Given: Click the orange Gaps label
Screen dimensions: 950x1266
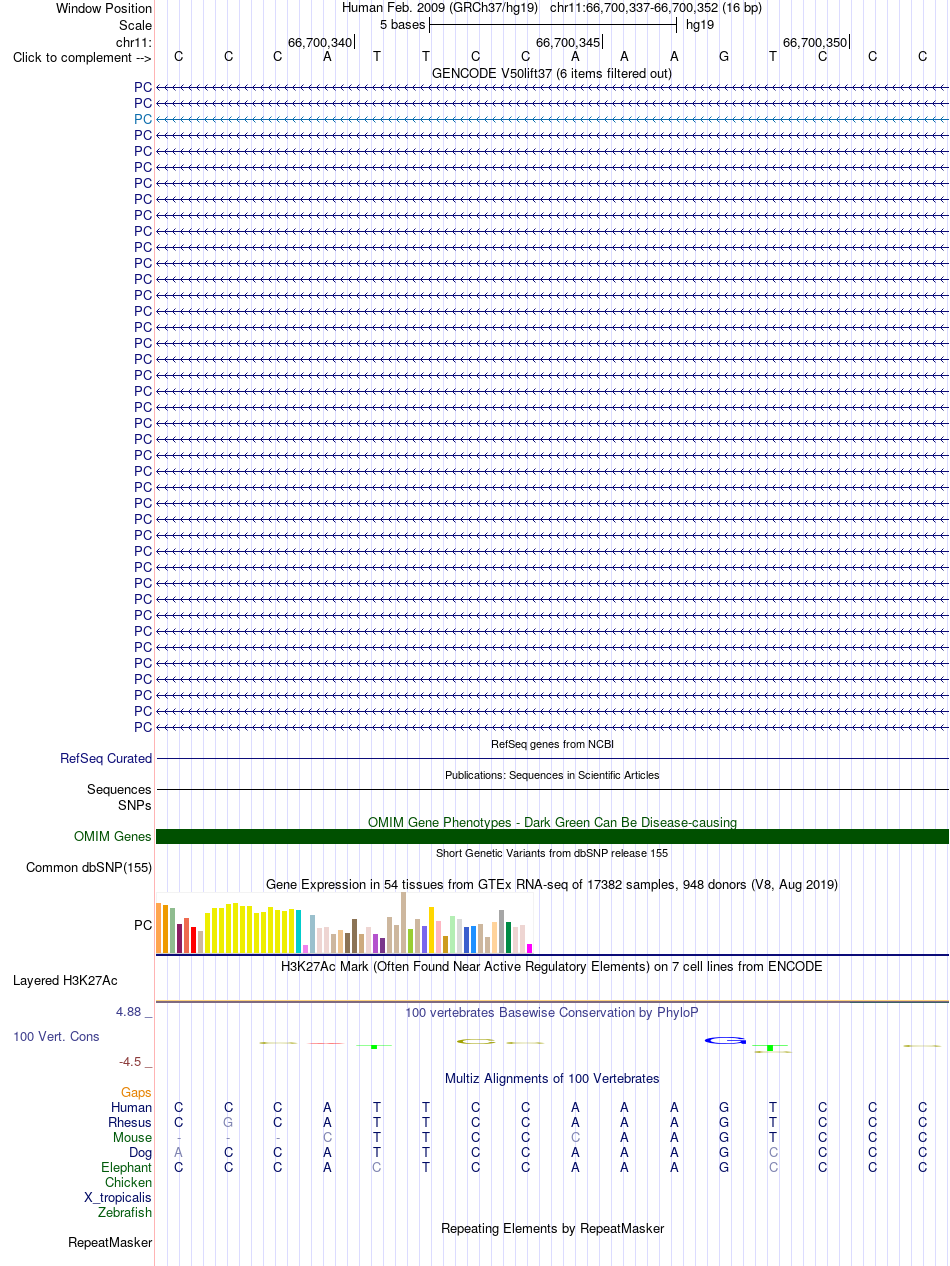Looking at the screenshot, I should (136, 1093).
